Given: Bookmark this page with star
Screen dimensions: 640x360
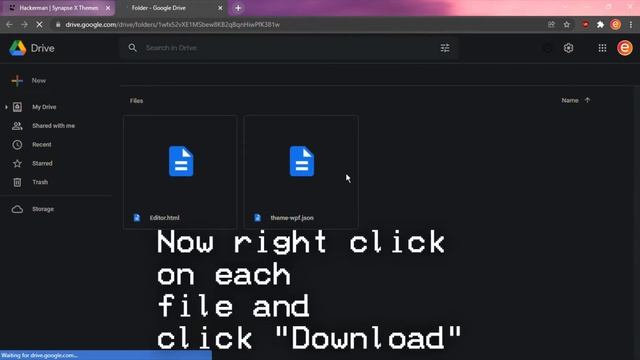Looking at the screenshot, I should tap(567, 24).
